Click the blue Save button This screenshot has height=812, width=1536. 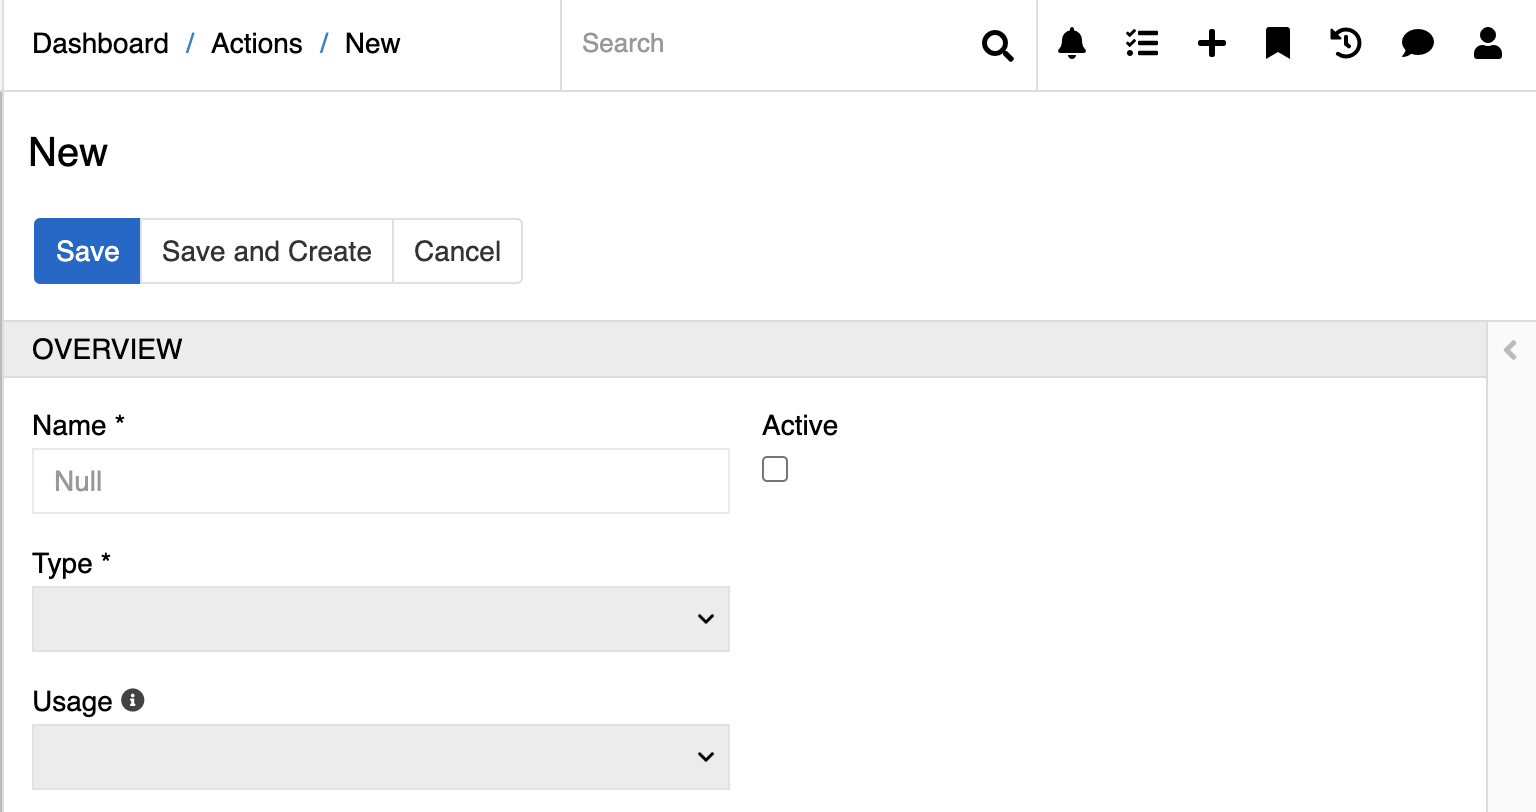87,251
